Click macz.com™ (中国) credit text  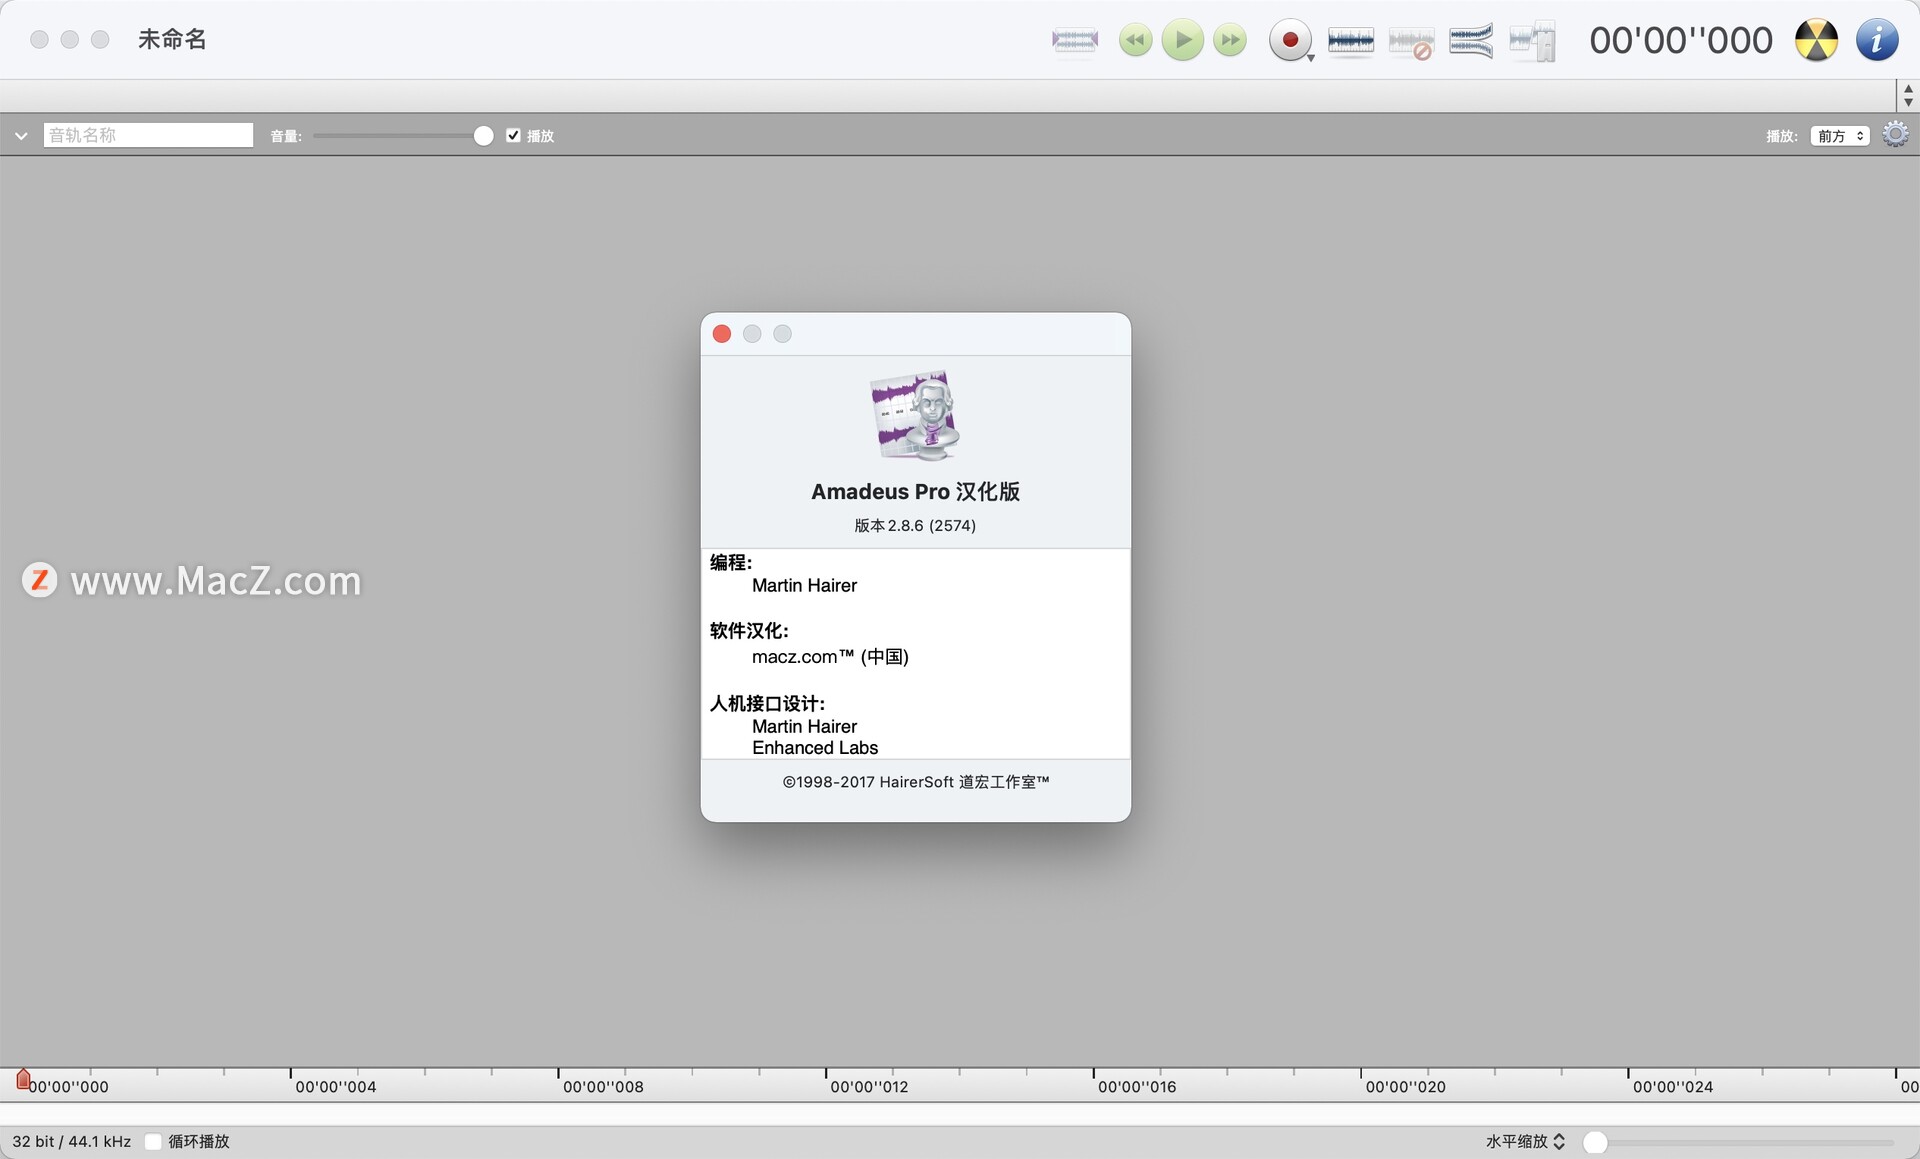pos(830,656)
